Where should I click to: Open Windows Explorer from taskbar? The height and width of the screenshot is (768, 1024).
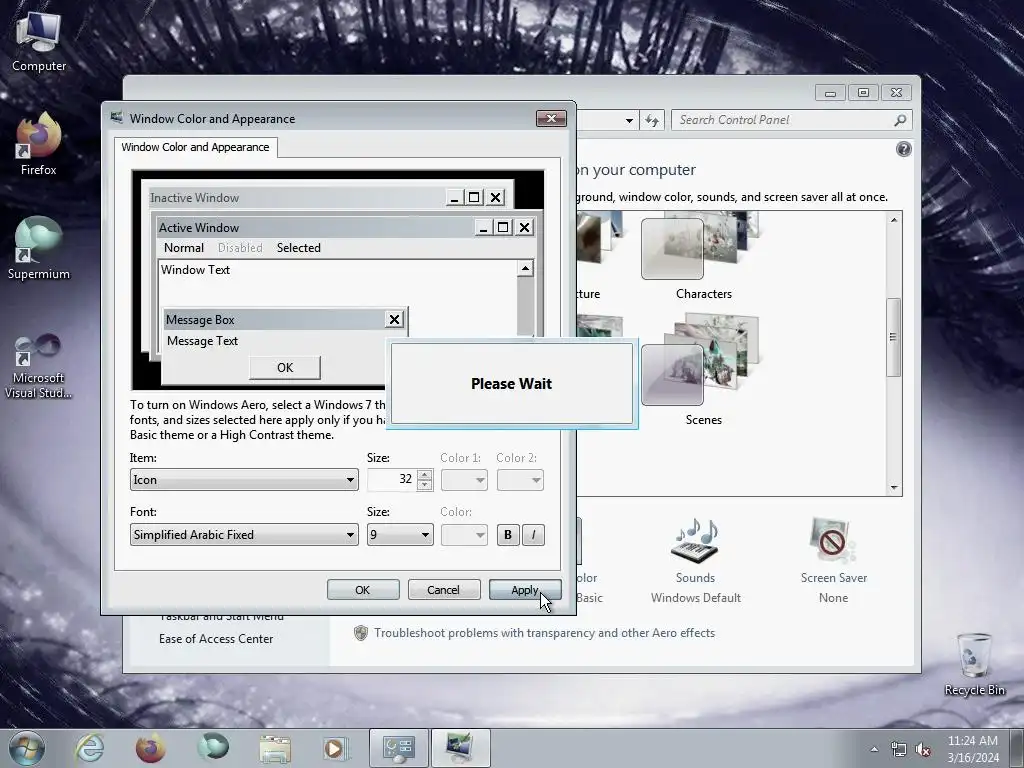pyautogui.click(x=275, y=748)
